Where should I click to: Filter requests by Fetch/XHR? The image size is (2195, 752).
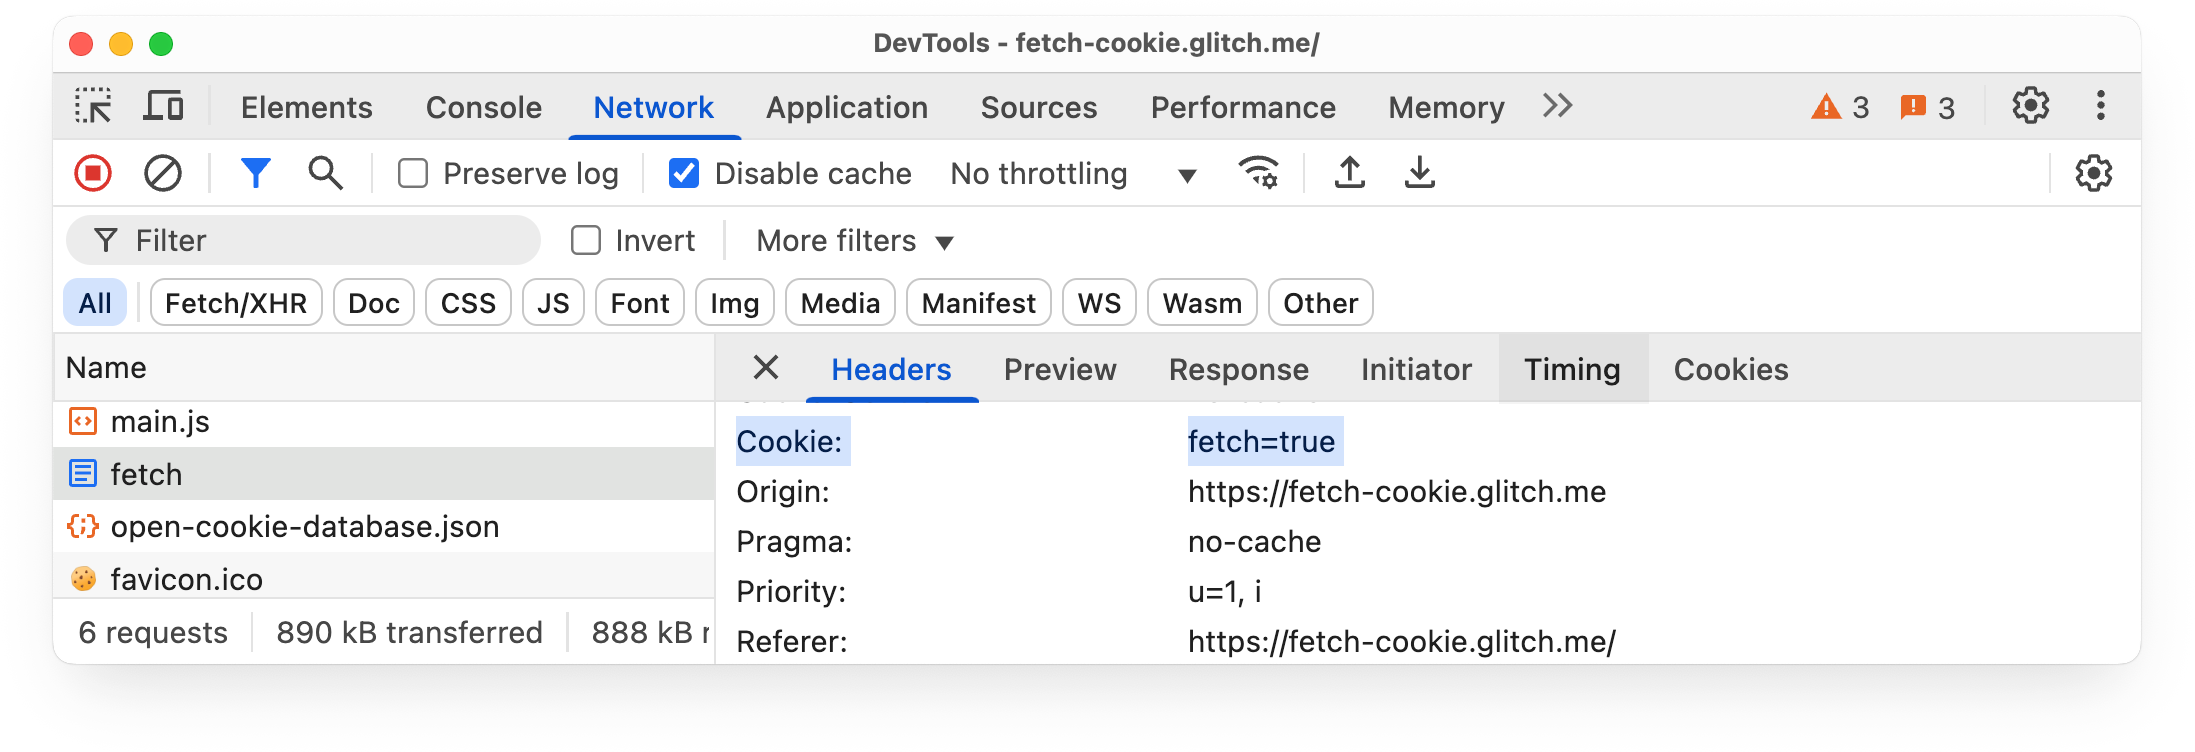tap(236, 303)
